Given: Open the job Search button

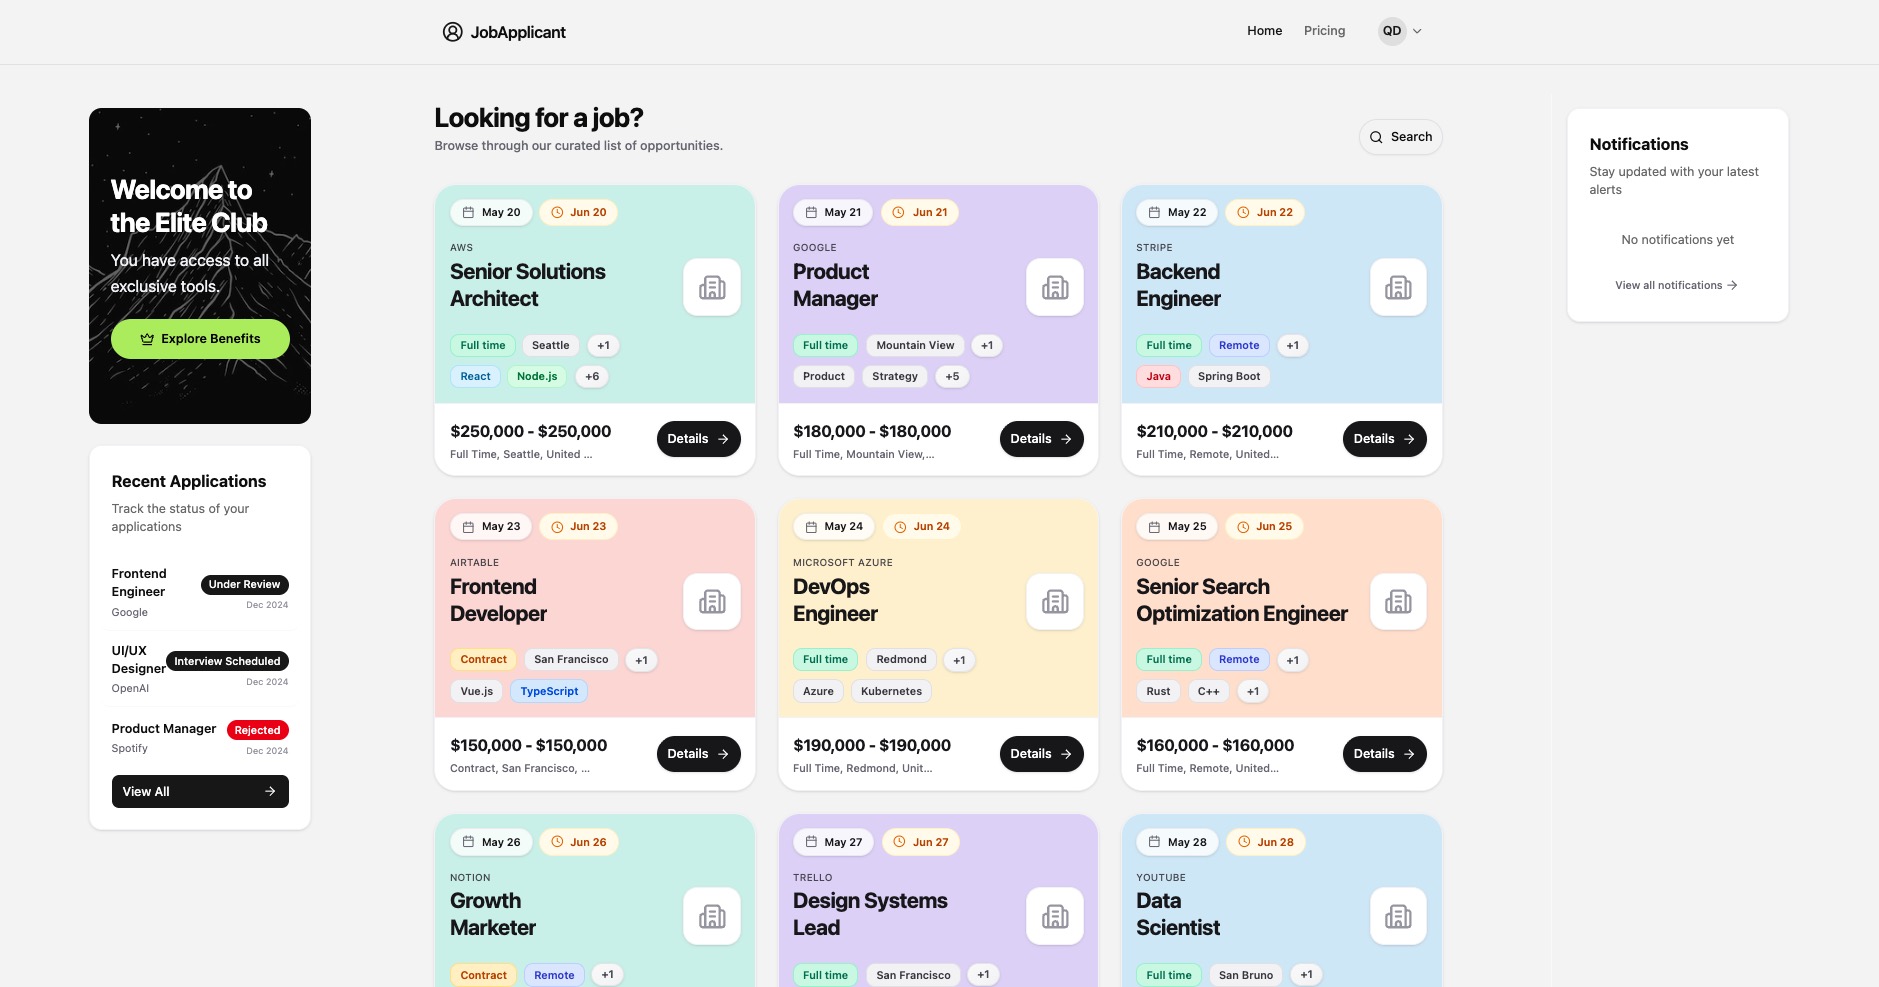Looking at the screenshot, I should (1400, 137).
